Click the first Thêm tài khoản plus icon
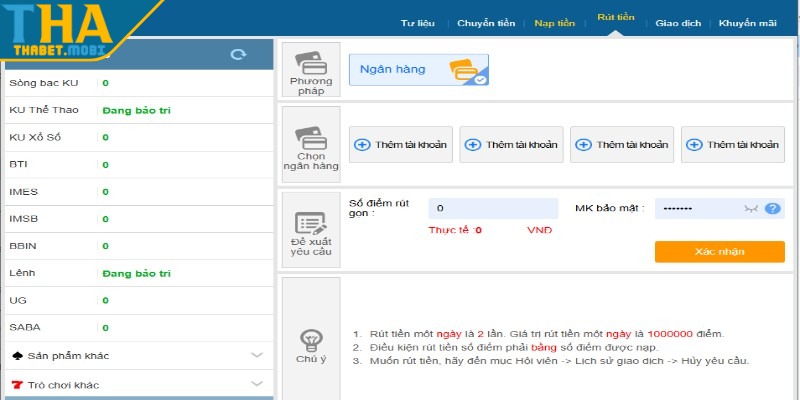Viewport: 800px width, 400px height. tap(362, 145)
